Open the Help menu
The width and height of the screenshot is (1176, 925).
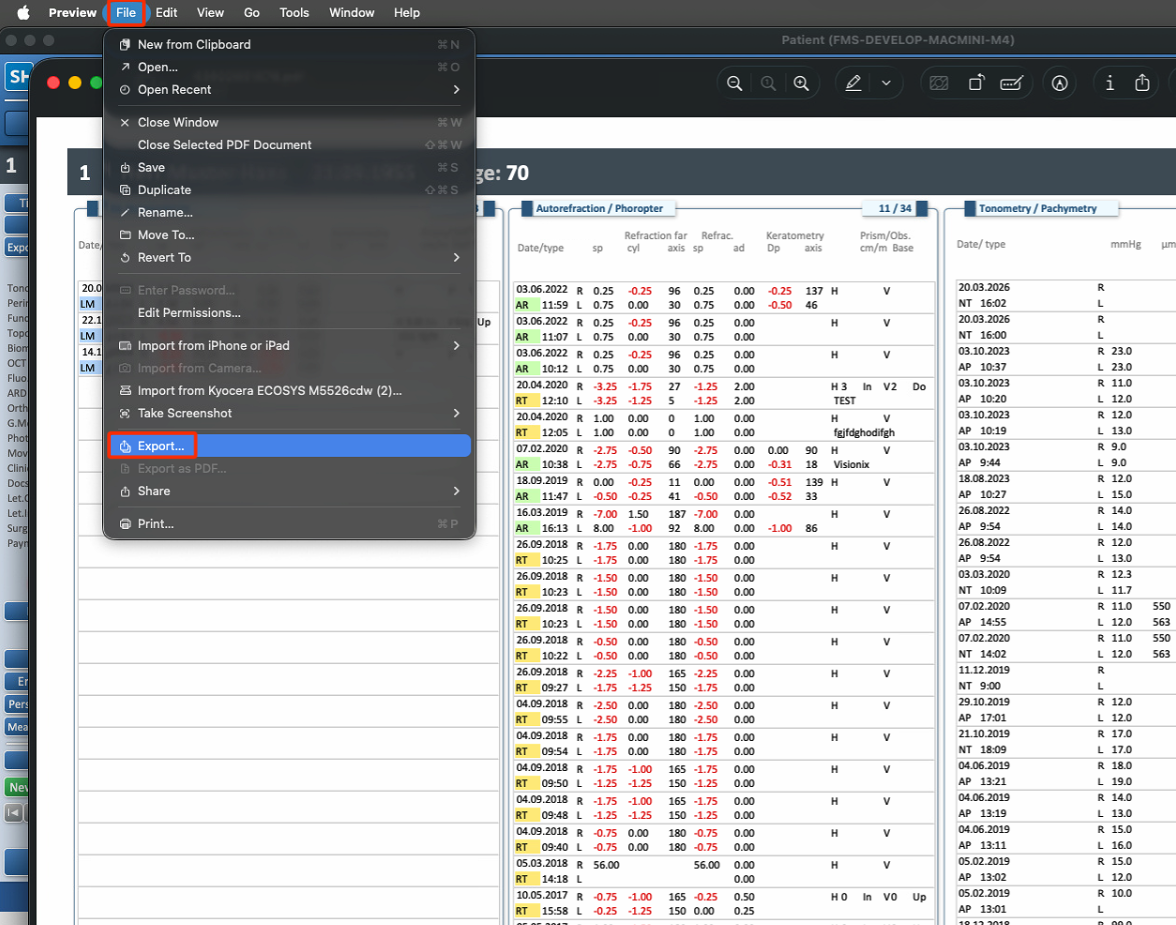406,13
